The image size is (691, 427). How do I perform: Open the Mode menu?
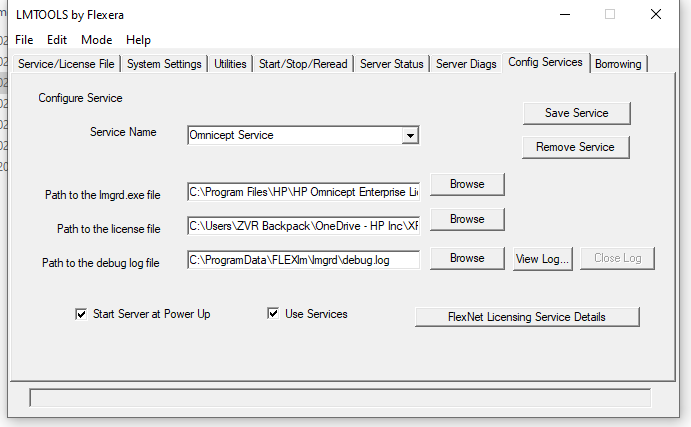96,40
